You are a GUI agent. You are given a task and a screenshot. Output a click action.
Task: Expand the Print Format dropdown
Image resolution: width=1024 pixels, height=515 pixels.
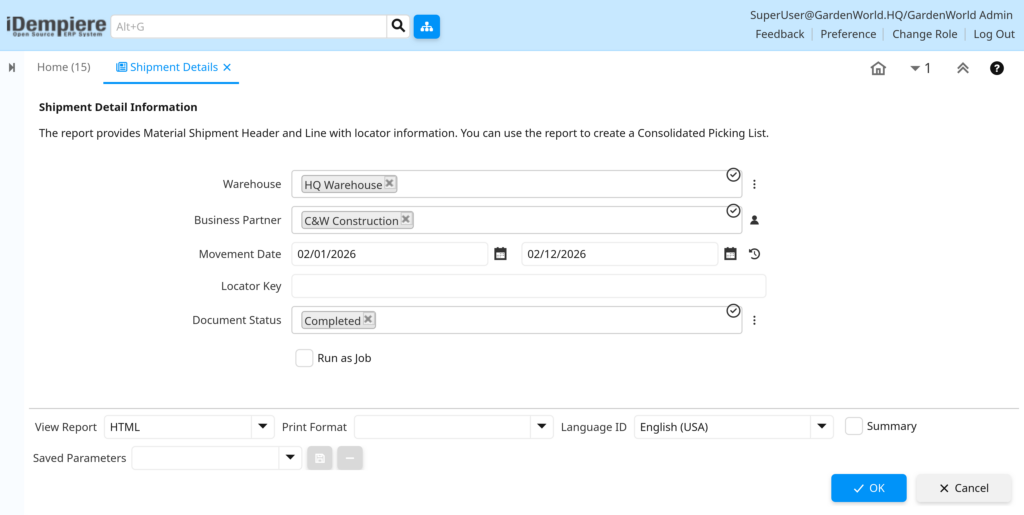[541, 427]
